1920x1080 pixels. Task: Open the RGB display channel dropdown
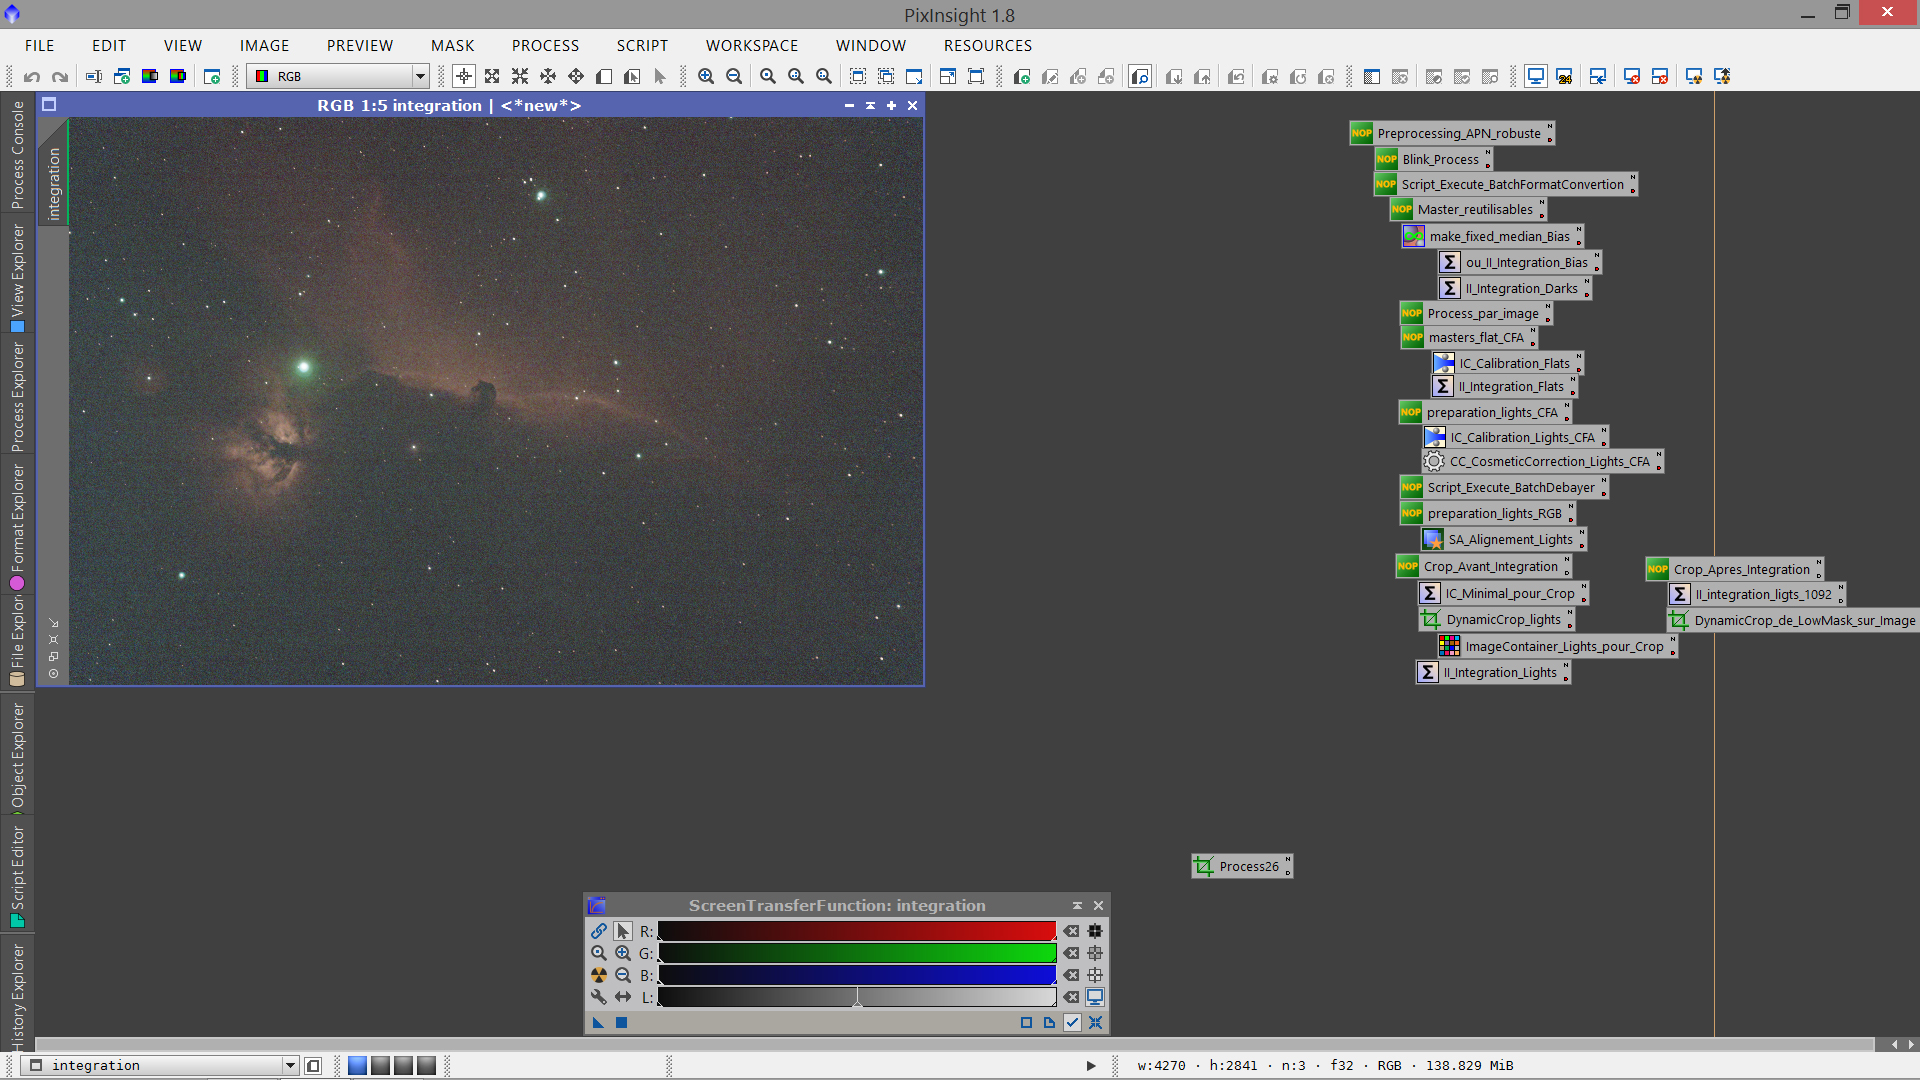coord(420,76)
